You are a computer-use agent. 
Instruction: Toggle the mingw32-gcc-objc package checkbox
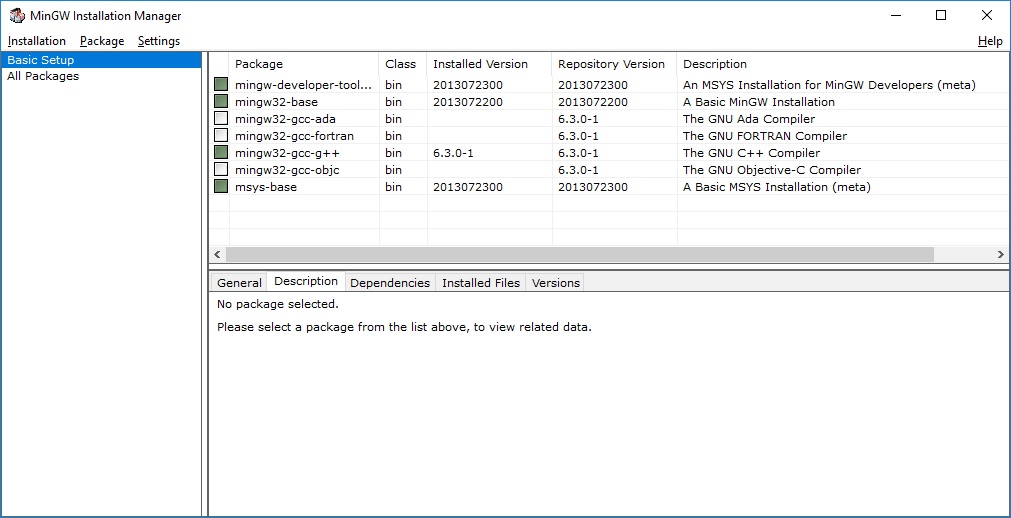tap(221, 170)
